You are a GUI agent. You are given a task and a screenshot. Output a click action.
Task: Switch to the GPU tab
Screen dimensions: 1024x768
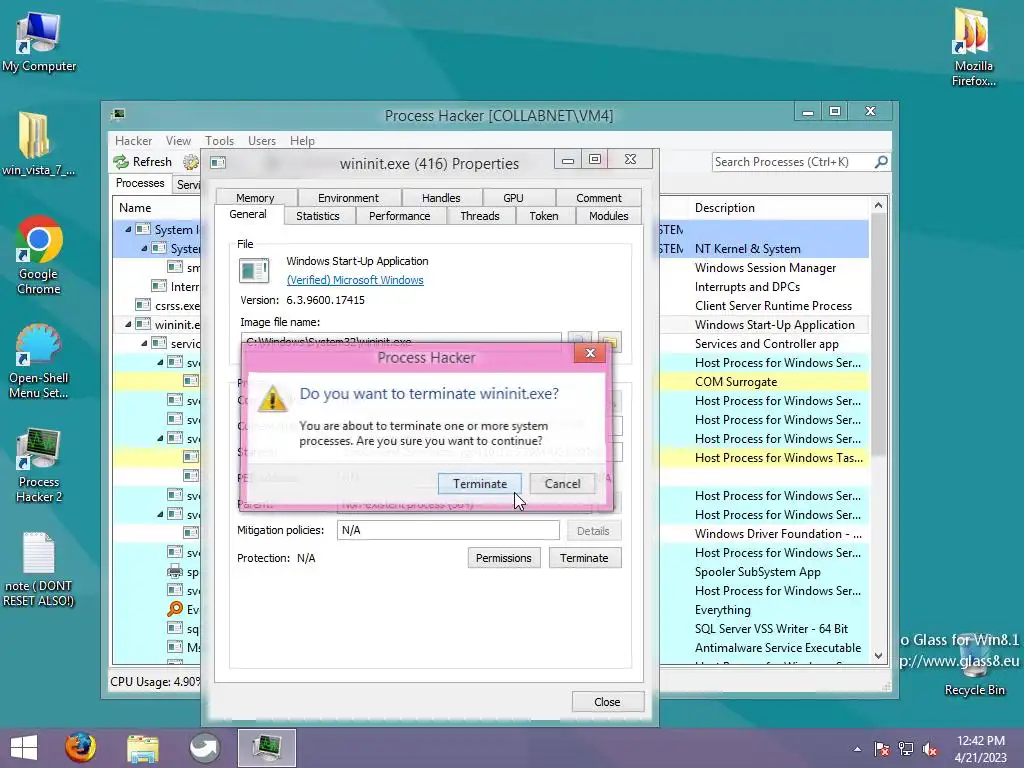[513, 198]
